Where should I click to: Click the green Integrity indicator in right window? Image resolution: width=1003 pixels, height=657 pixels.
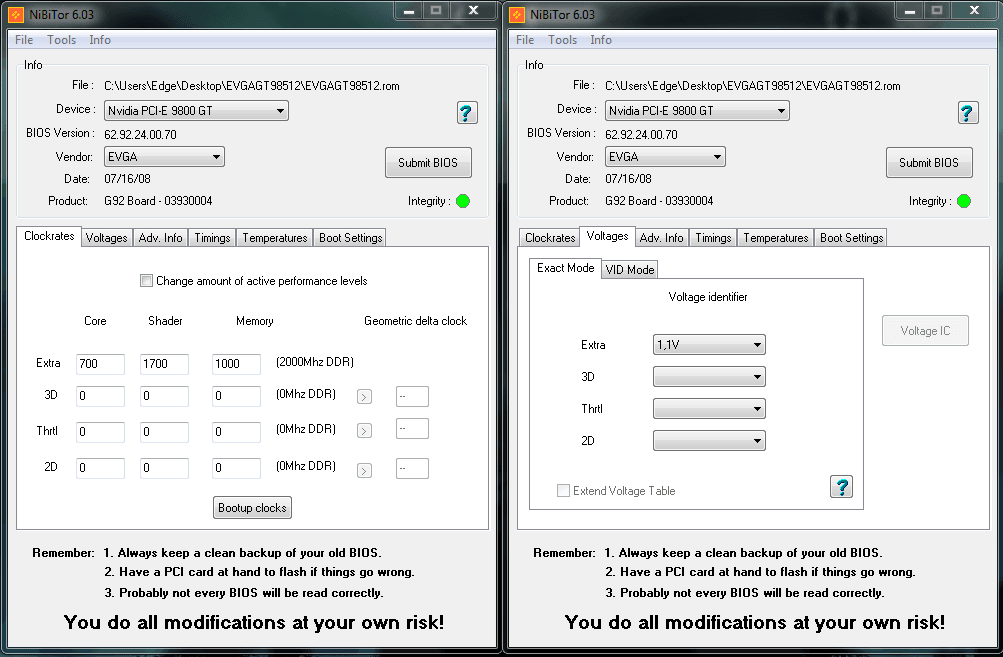964,201
